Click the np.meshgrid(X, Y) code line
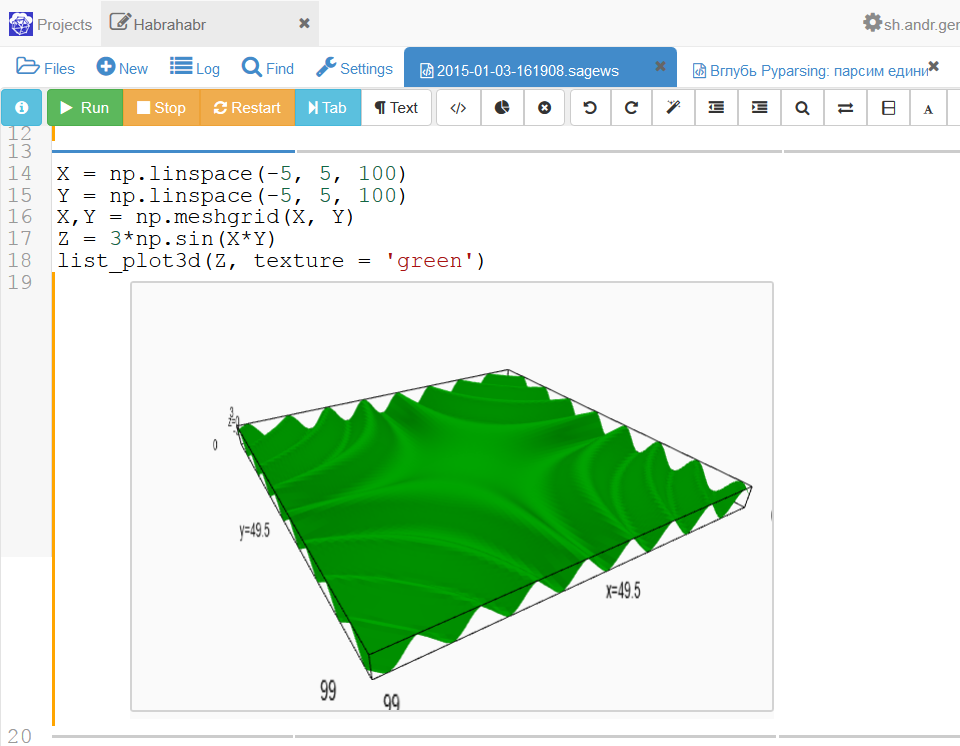Screen dimensions: 960x746 click(x=205, y=217)
